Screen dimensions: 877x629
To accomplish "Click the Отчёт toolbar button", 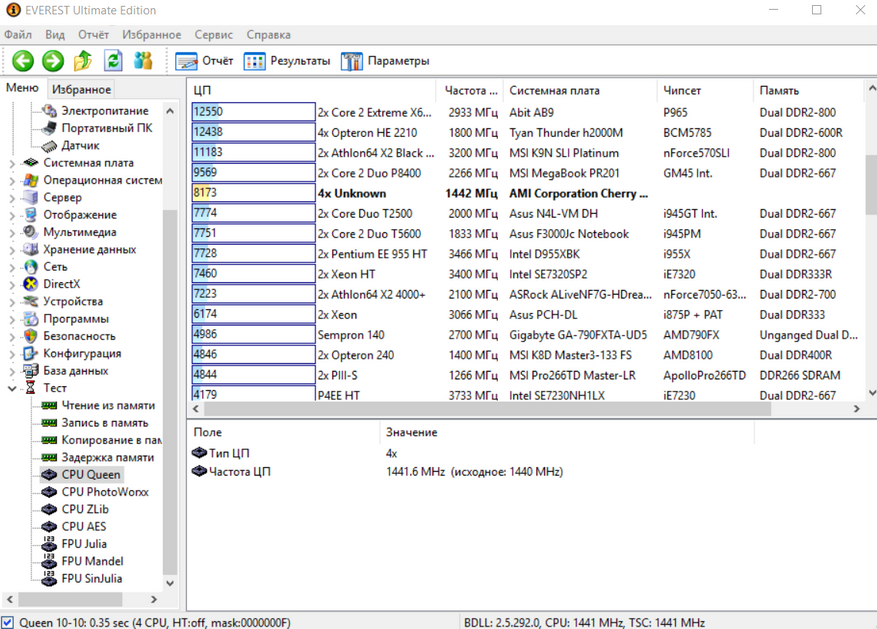I will click(x=205, y=61).
